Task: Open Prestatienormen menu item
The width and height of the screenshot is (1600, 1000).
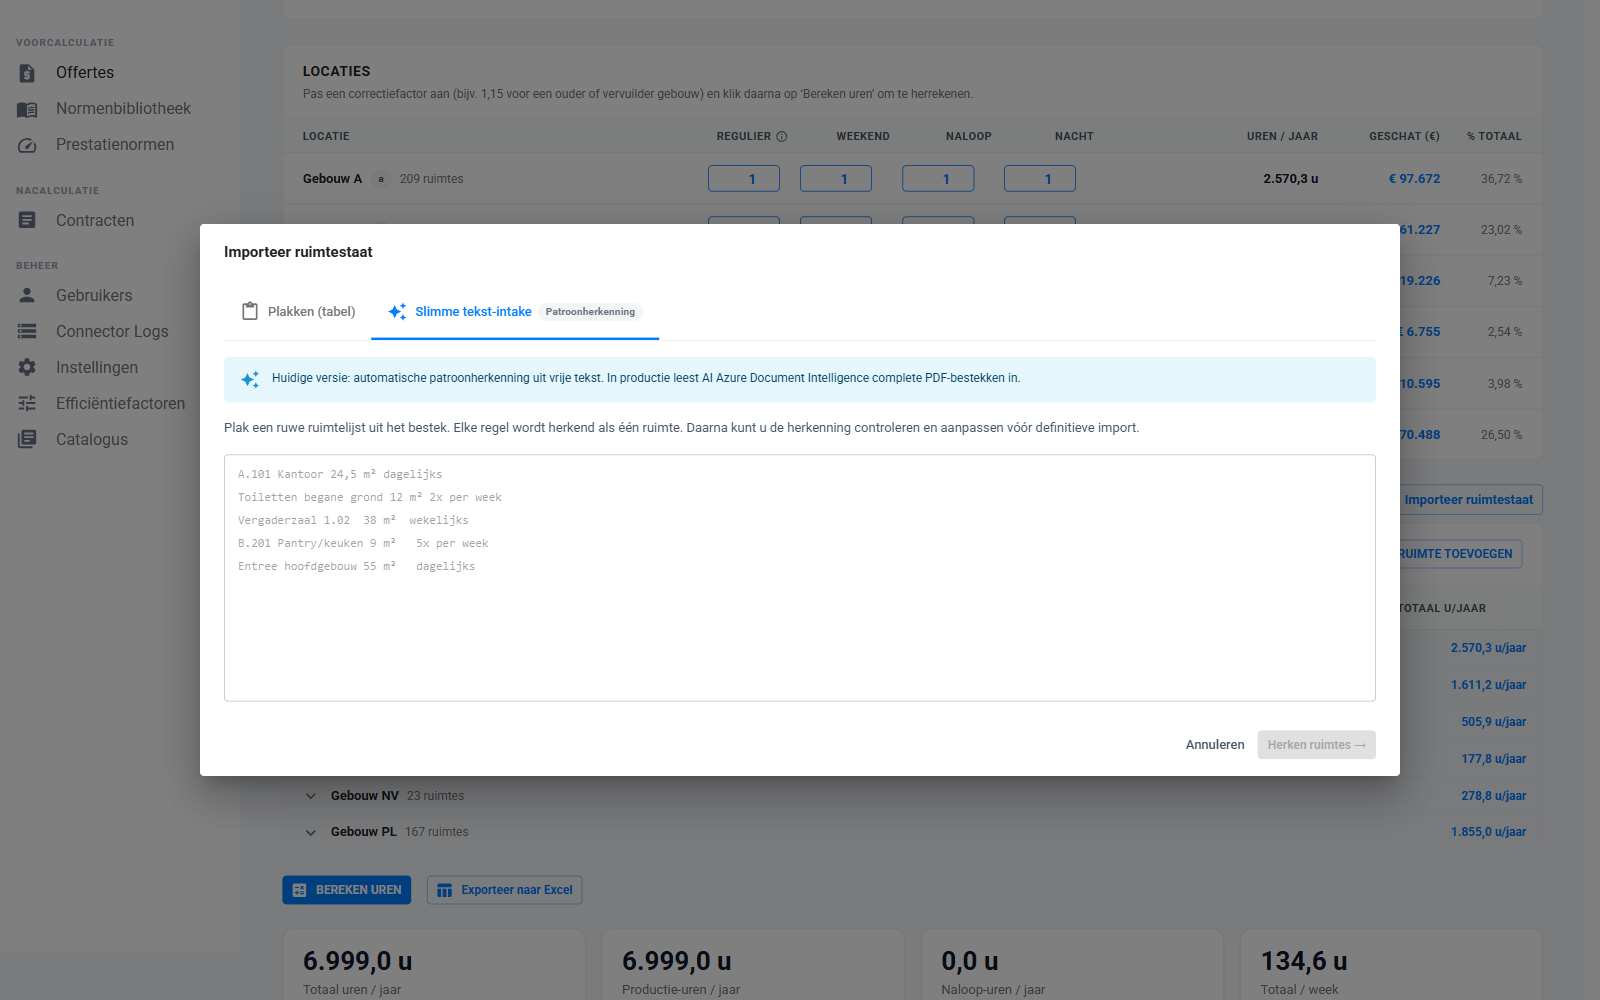Action: (x=115, y=145)
